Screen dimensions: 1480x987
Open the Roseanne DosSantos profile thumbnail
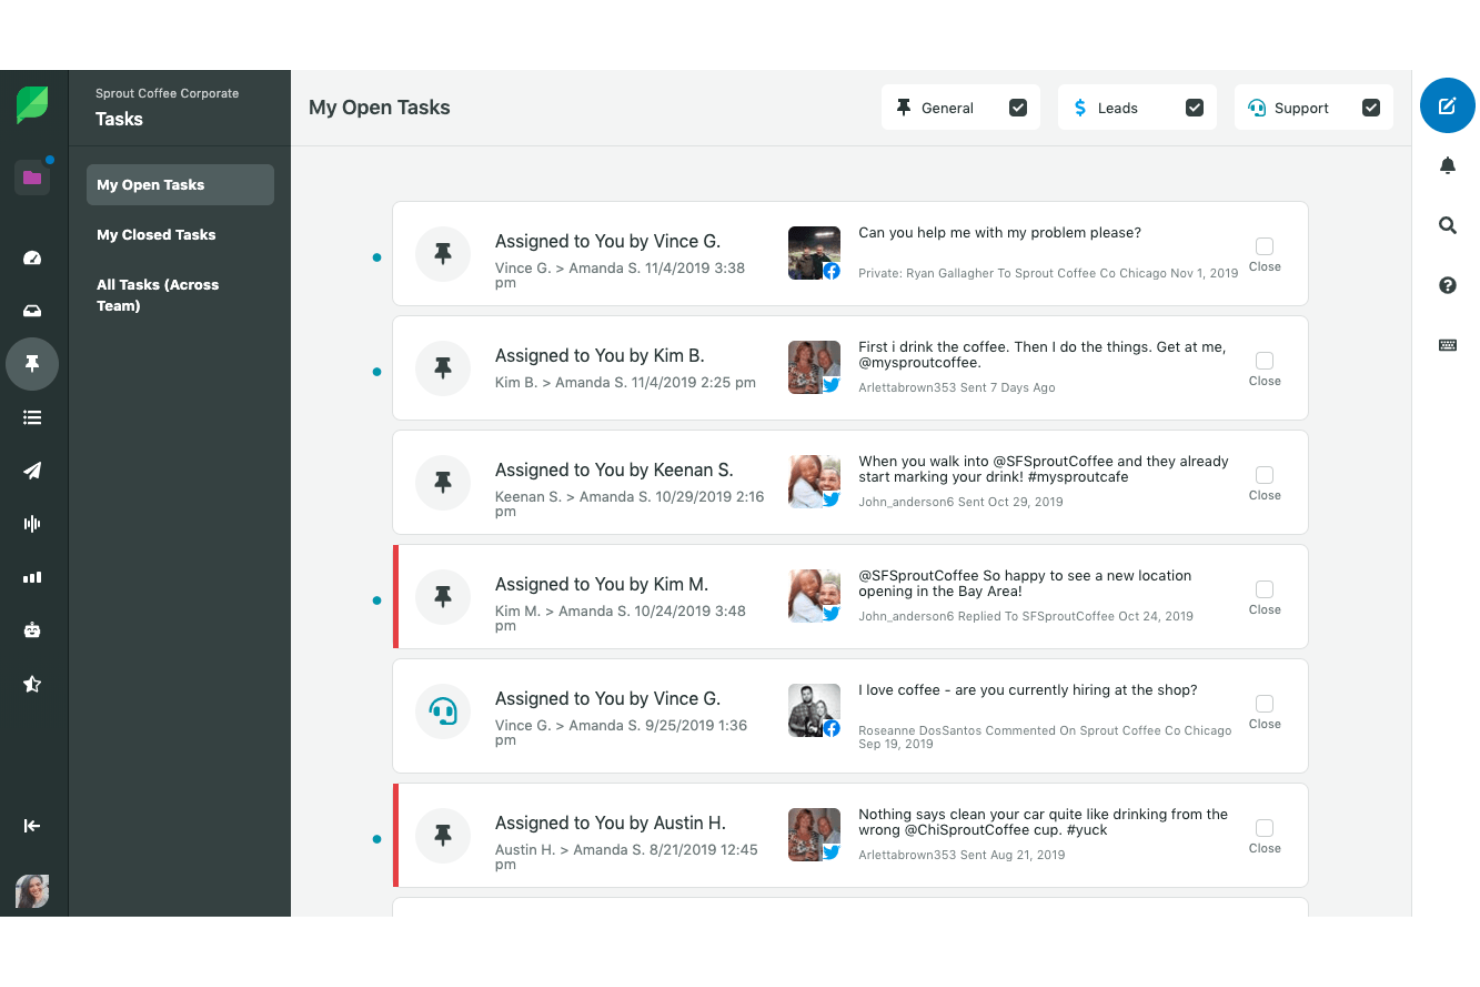814,710
